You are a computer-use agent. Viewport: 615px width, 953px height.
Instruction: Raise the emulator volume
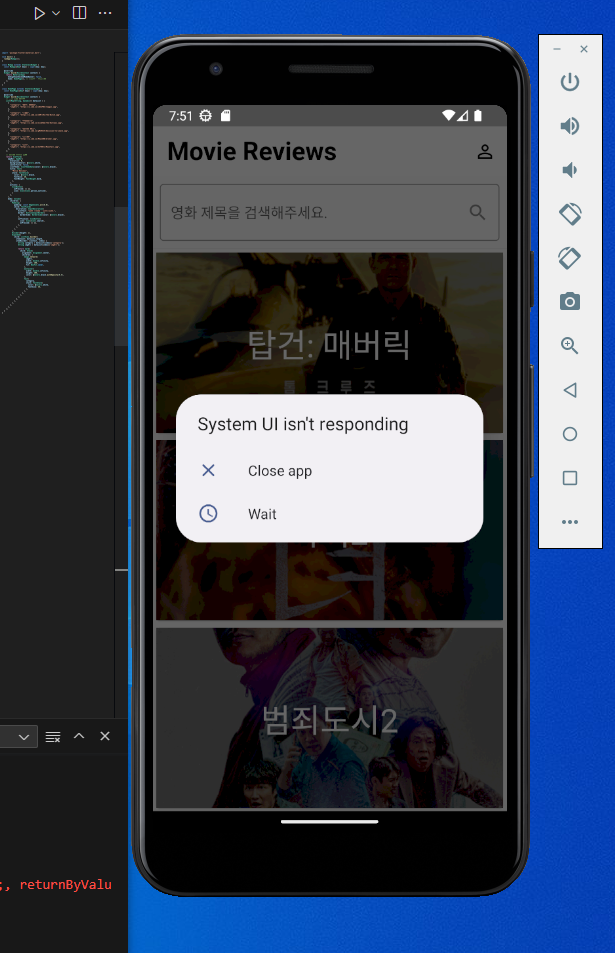point(569,126)
